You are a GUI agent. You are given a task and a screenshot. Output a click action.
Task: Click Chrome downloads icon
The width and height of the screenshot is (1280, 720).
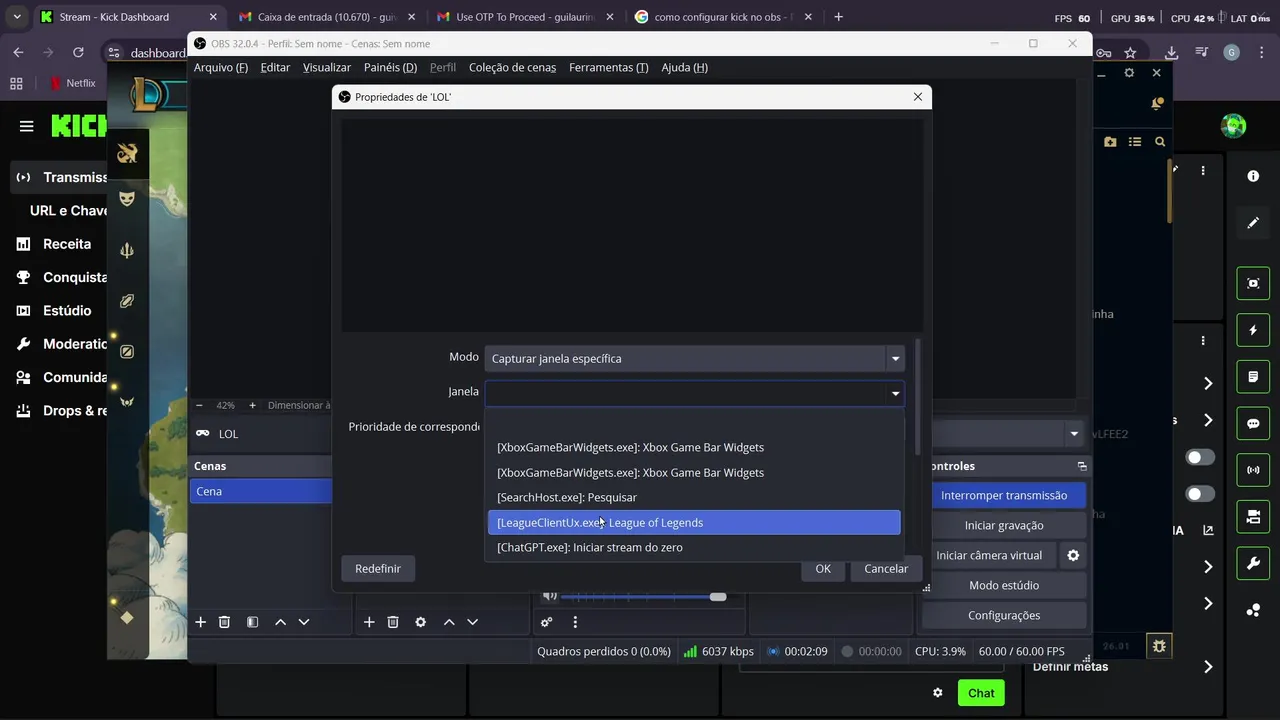pos(1171,53)
